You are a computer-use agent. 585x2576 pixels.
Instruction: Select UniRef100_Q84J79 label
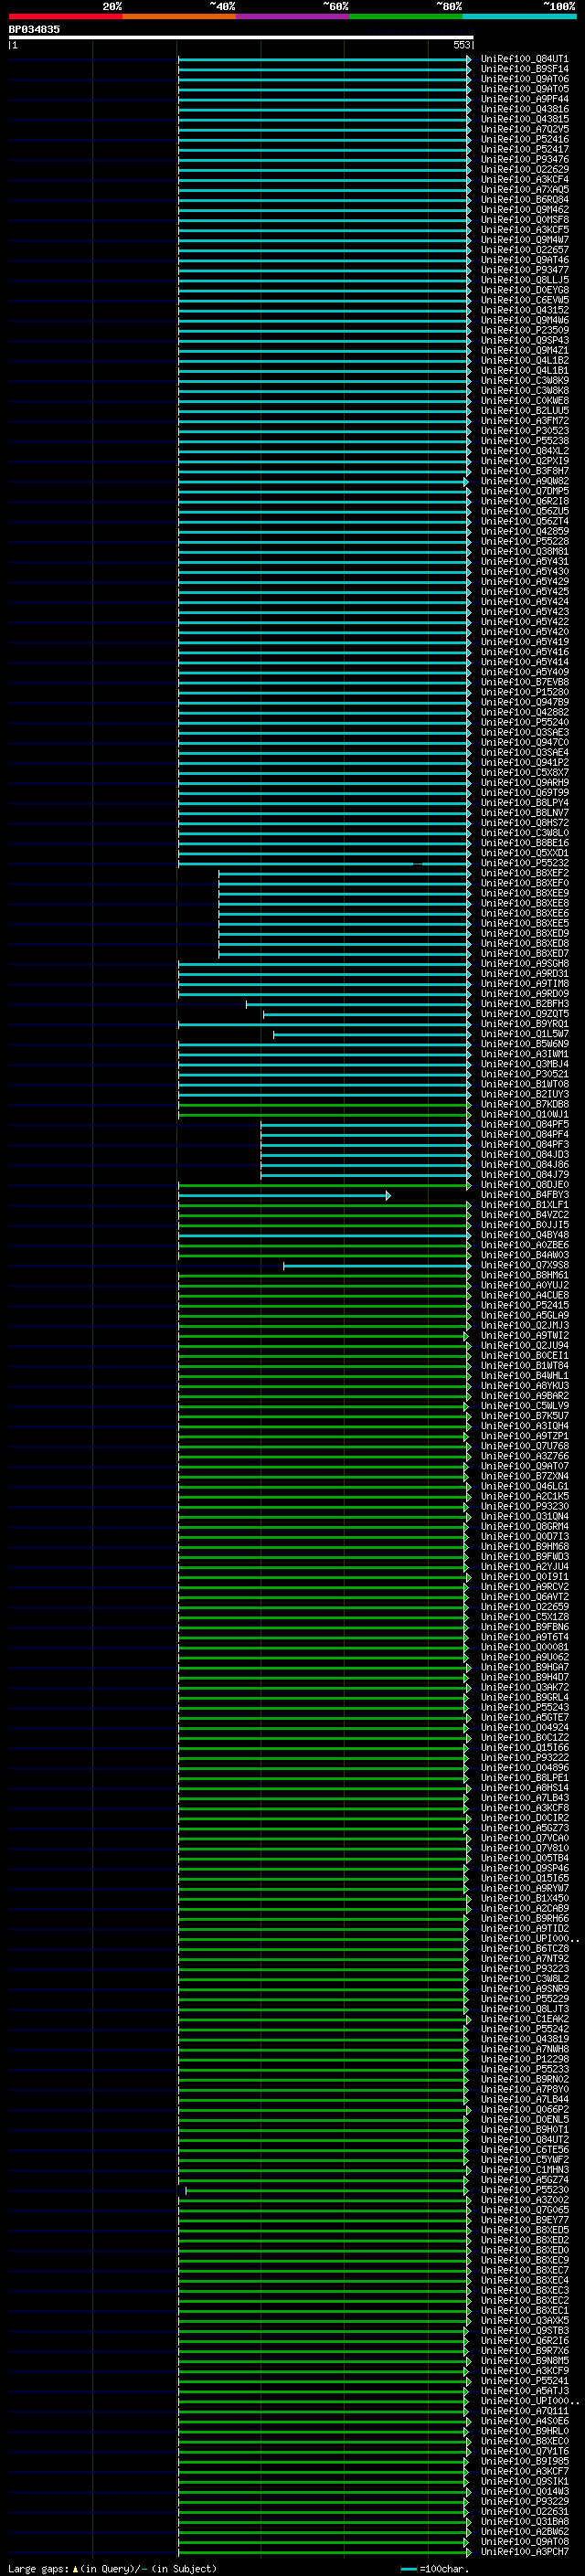point(524,1175)
